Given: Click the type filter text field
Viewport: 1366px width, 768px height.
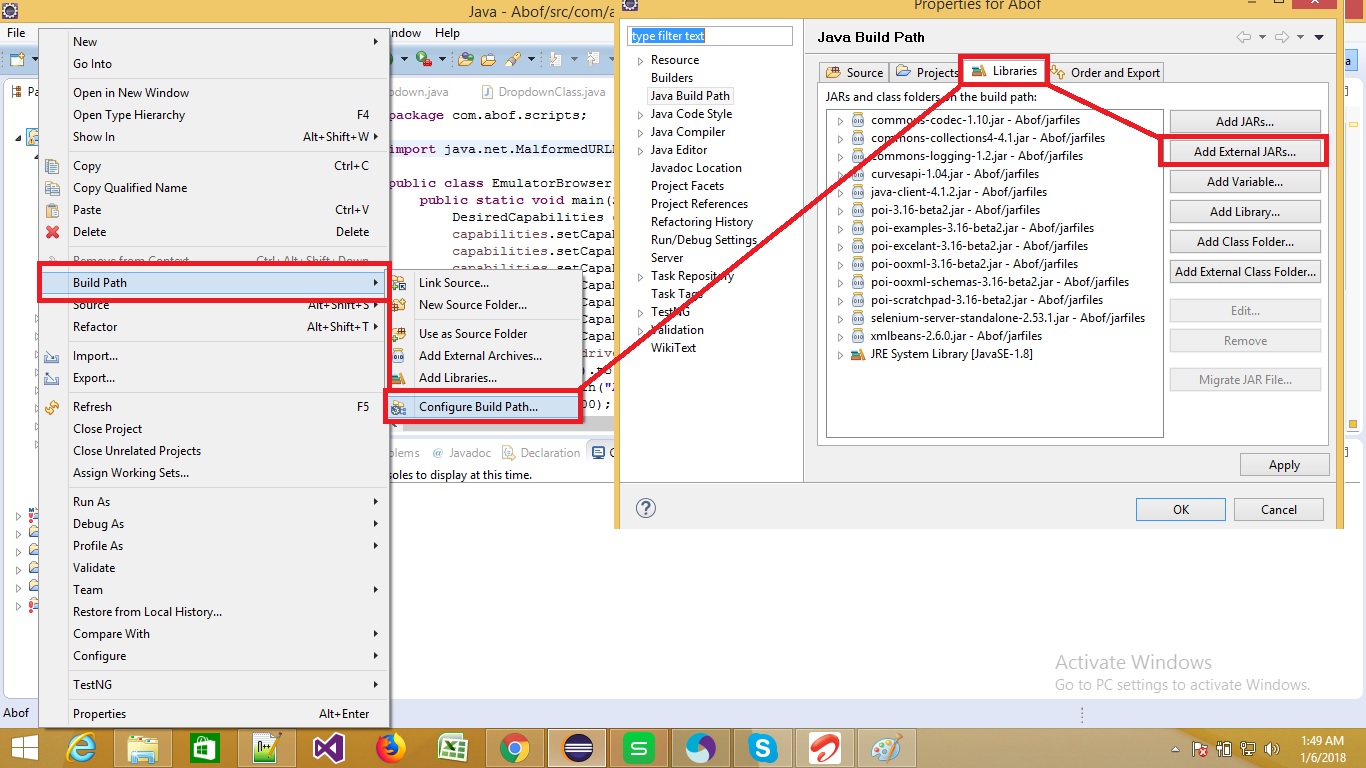Looking at the screenshot, I should point(710,36).
